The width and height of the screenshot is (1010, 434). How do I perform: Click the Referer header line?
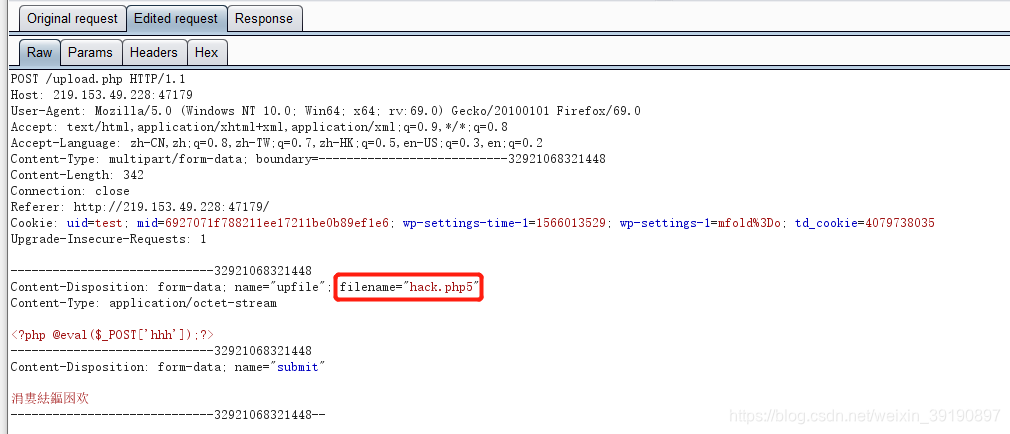point(140,207)
